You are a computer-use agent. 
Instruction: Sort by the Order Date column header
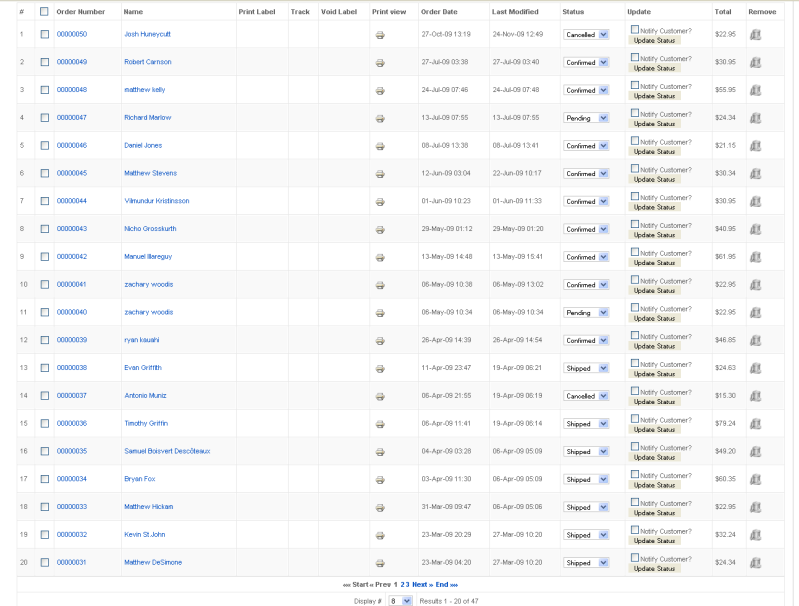[439, 12]
